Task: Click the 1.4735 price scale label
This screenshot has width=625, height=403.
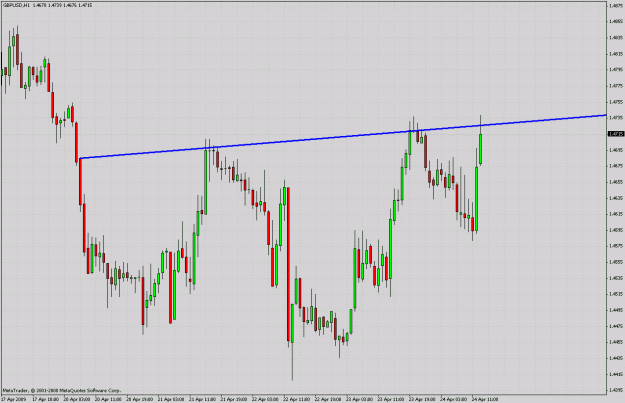Action: click(616, 118)
